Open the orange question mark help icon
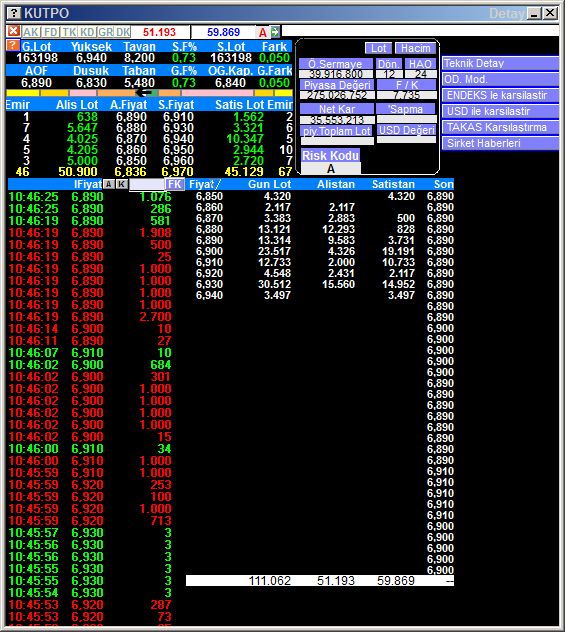 (13, 45)
